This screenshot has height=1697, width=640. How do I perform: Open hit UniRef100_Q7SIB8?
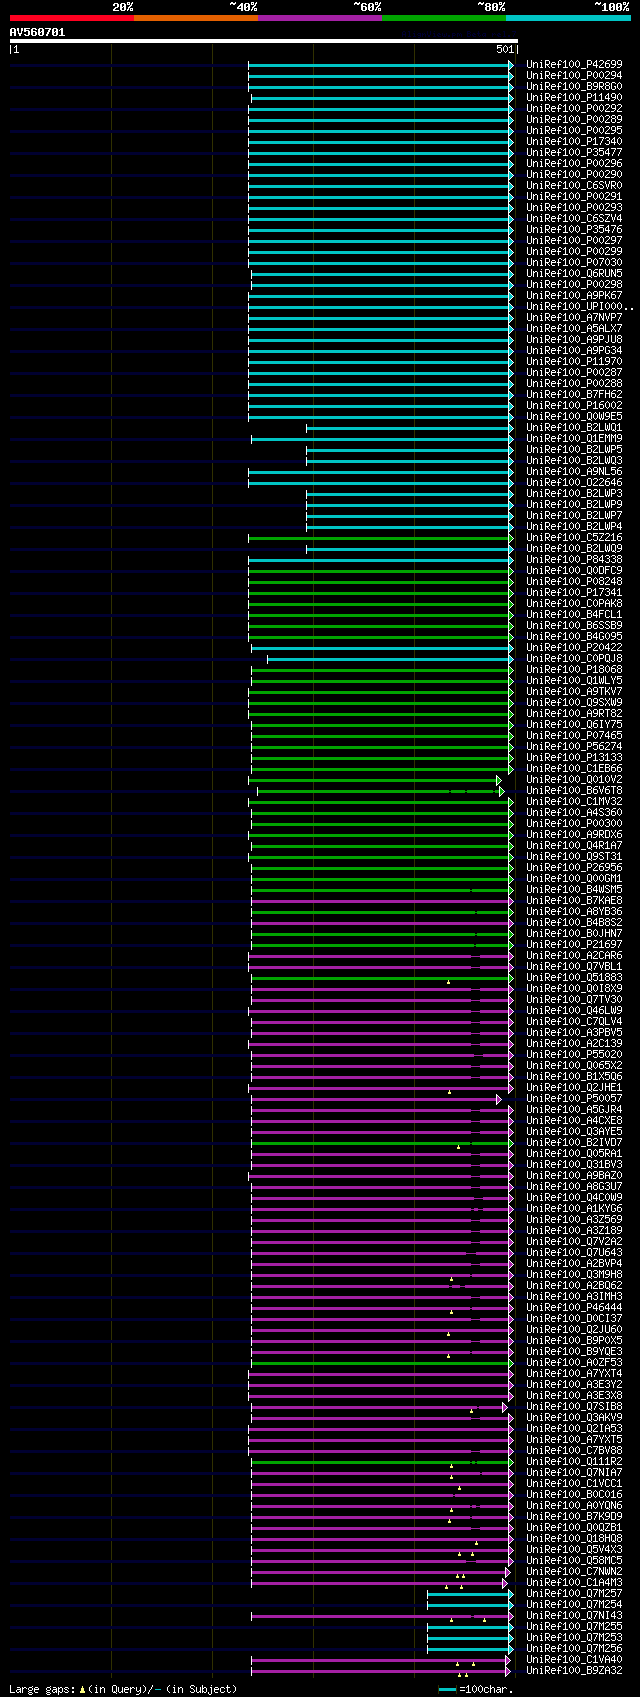[574, 1406]
